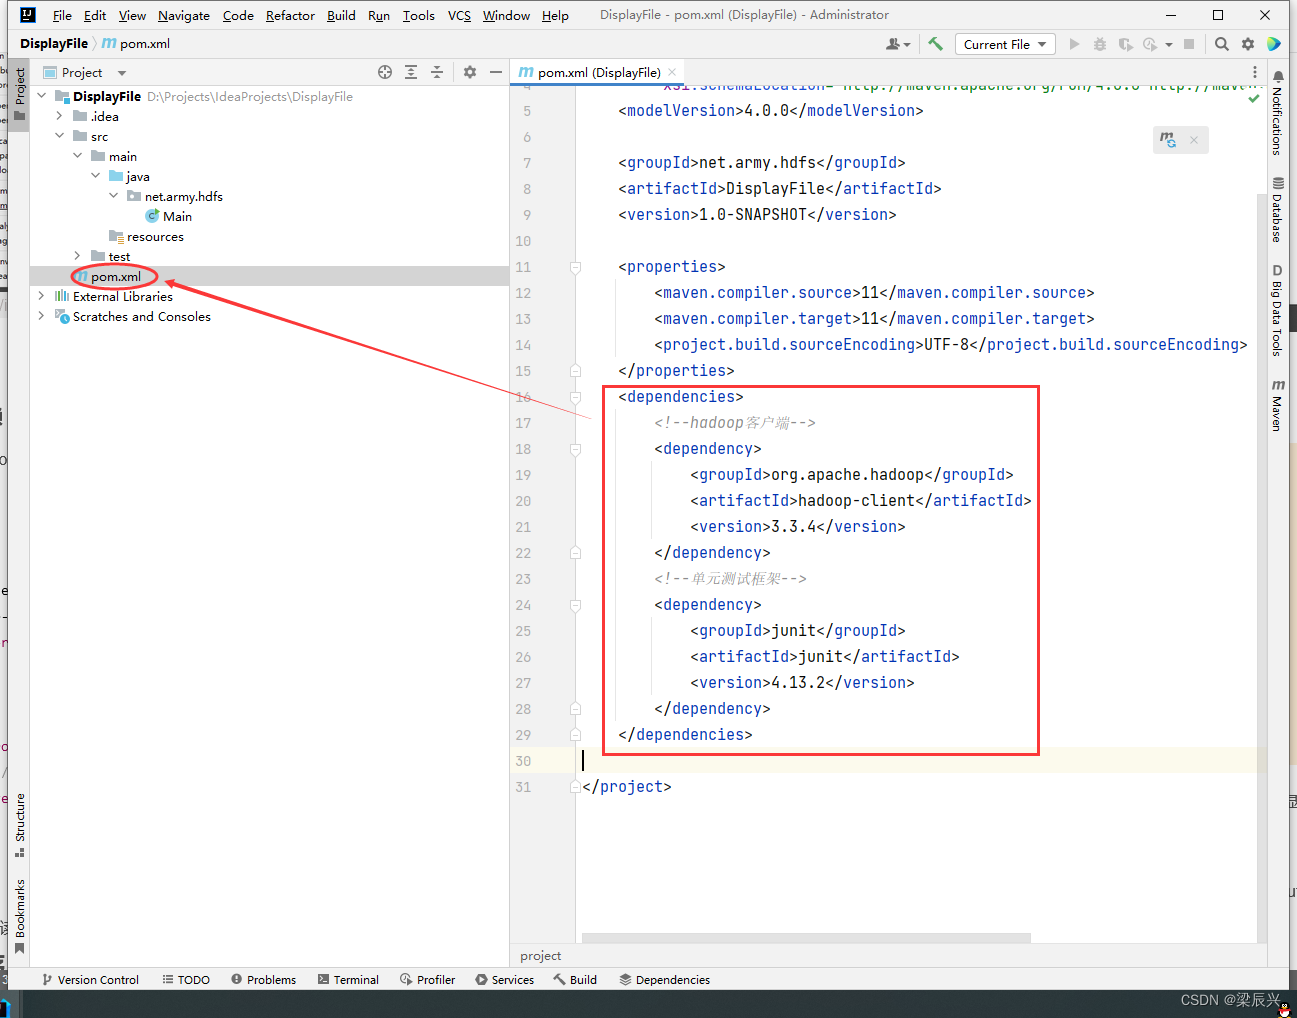
Task: Open Database tool window
Action: (1277, 210)
